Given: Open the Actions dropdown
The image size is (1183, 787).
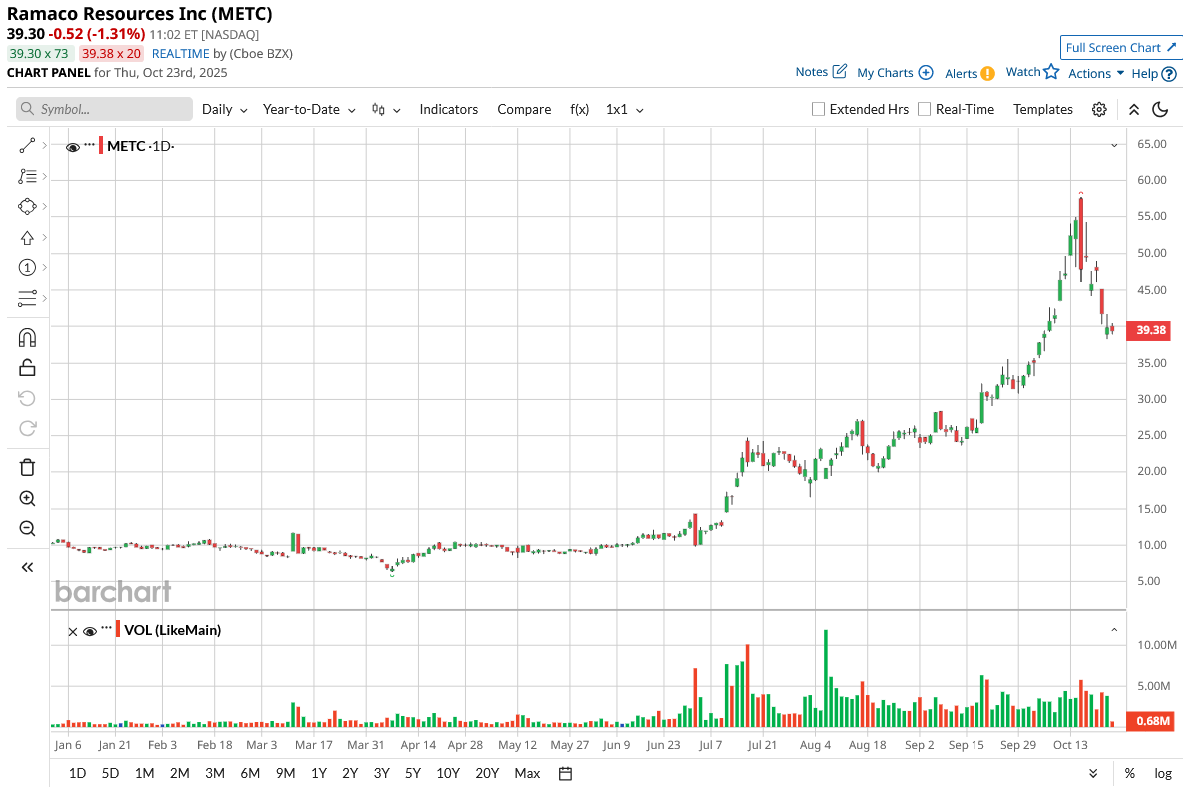Looking at the screenshot, I should 1096,73.
